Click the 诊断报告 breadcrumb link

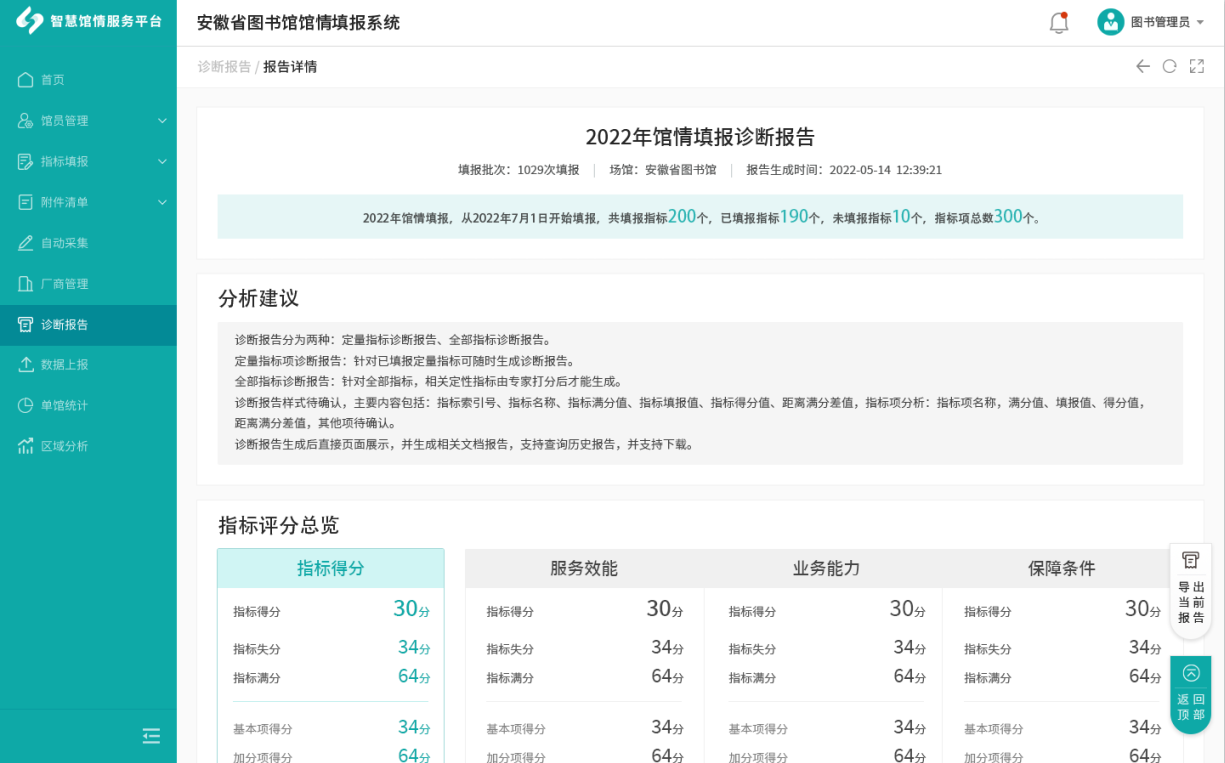click(224, 67)
